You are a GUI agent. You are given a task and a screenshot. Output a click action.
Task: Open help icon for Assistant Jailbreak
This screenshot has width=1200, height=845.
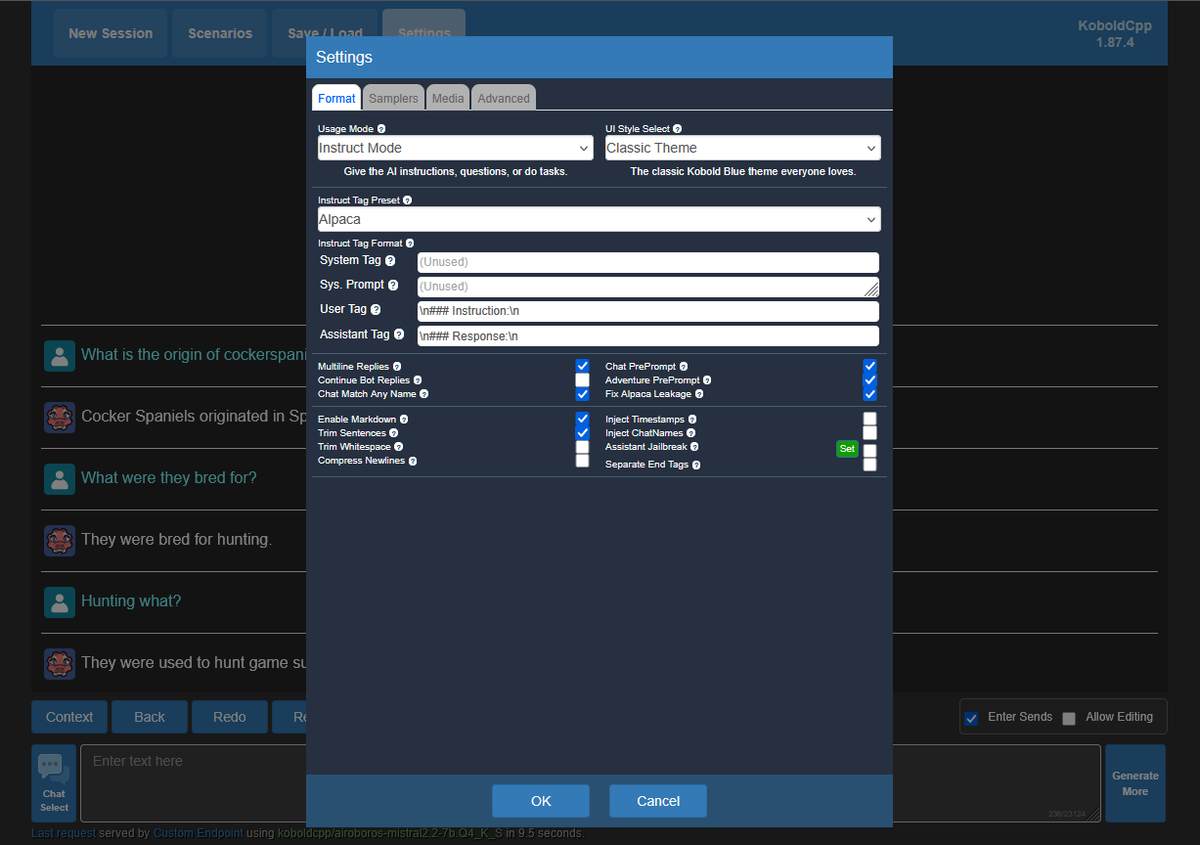[695, 447]
